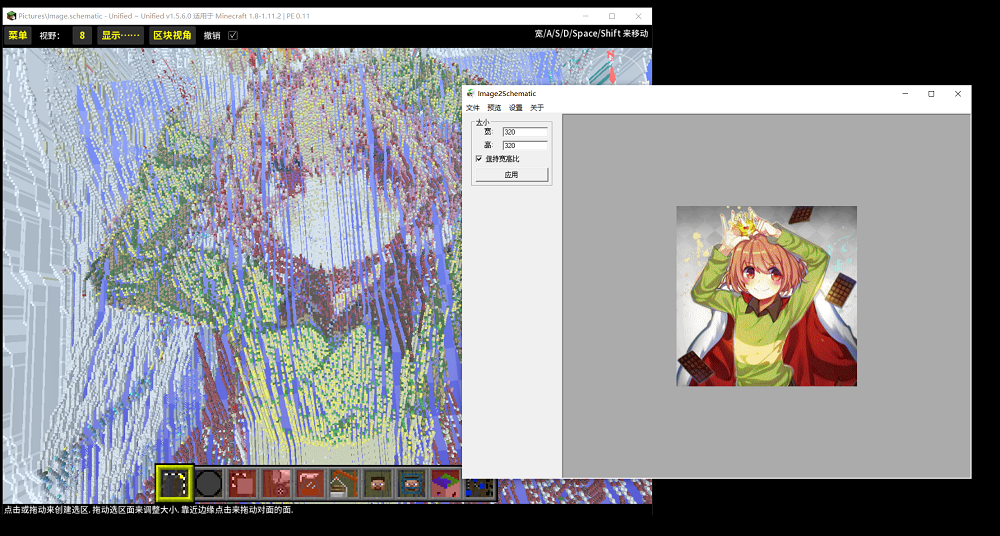This screenshot has width=1000, height=536.
Task: Choose the NBT Explorer tool in hotbar
Action: (x=479, y=488)
